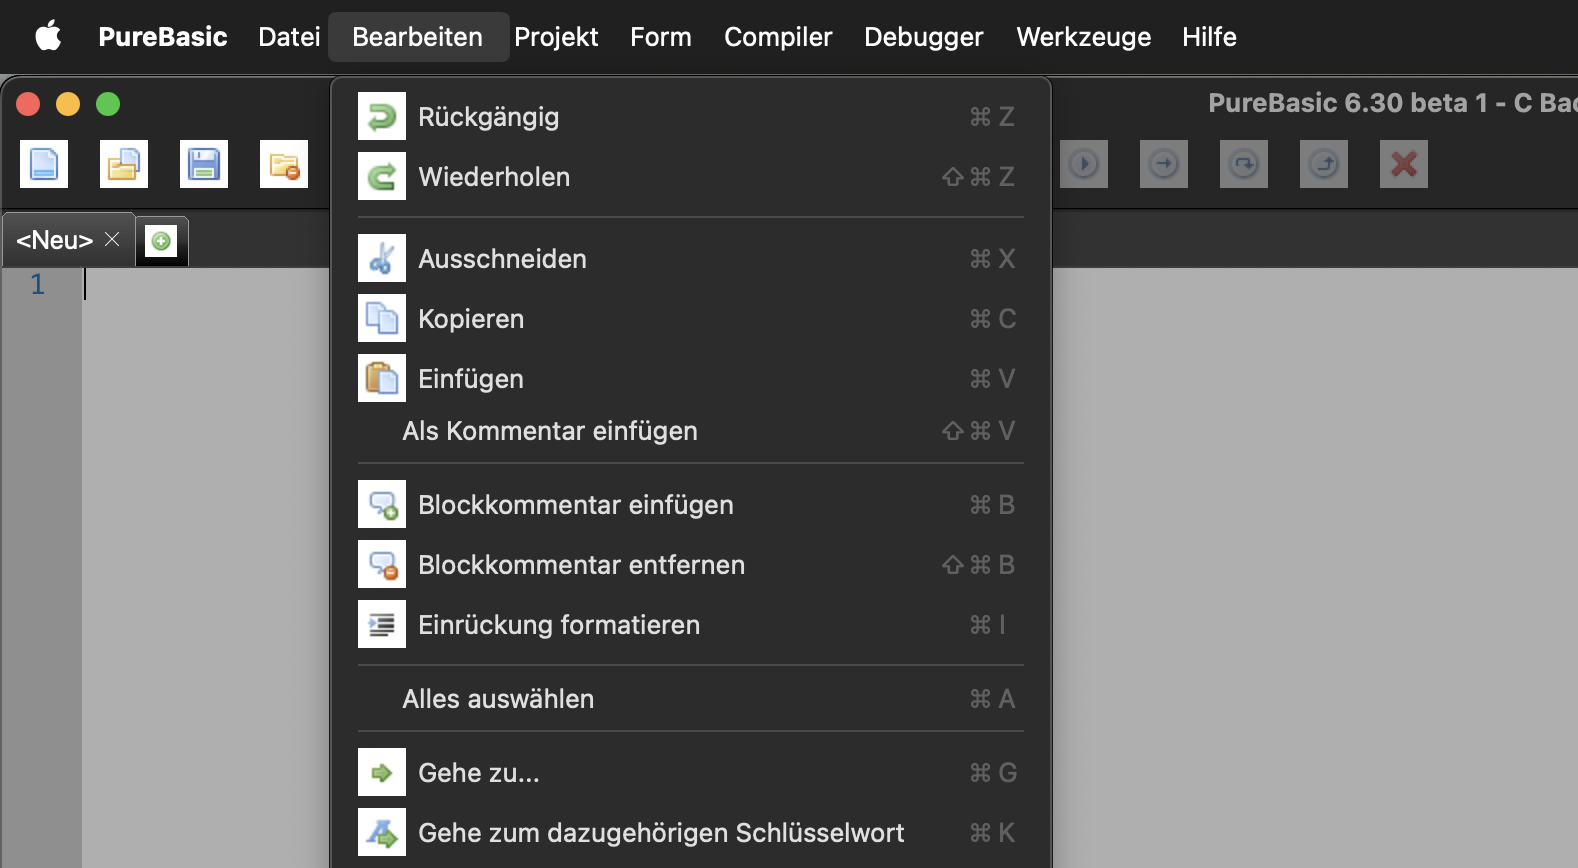Choose Rückgängig from the menu

tap(691, 117)
